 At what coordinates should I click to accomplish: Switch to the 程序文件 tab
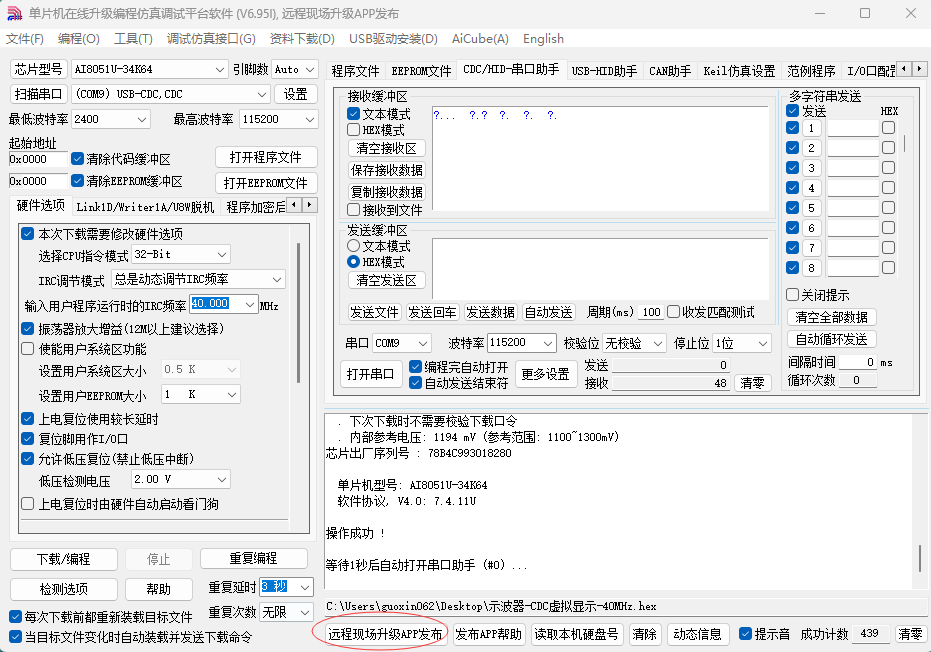pyautogui.click(x=355, y=71)
